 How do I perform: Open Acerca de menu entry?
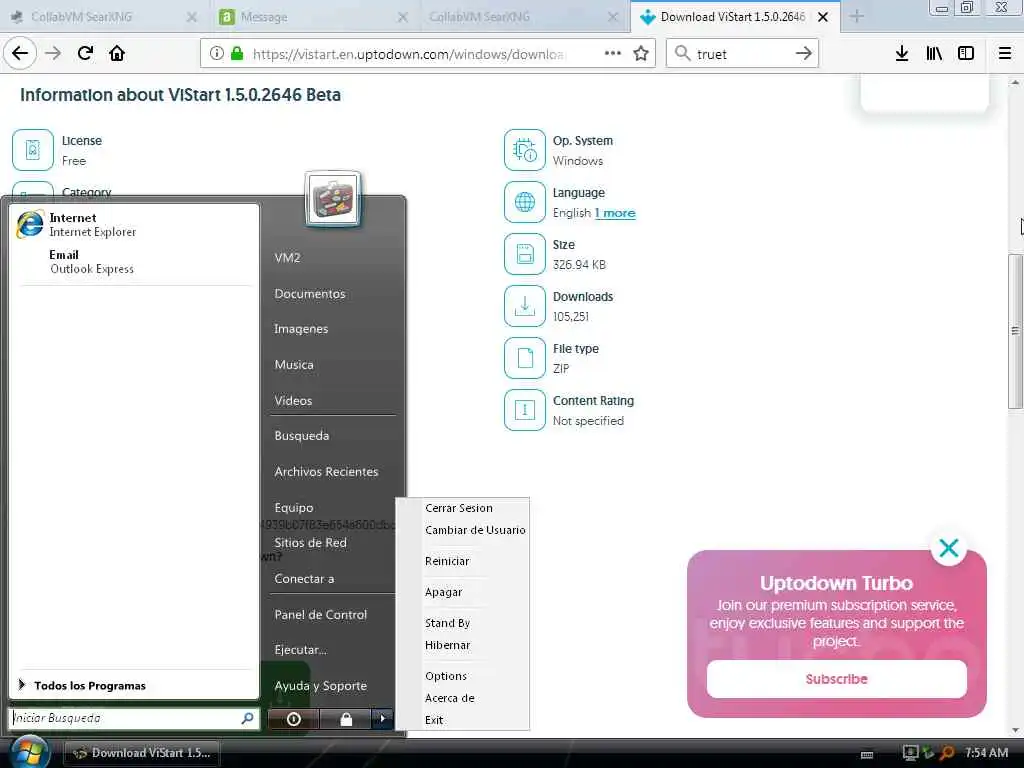coord(449,698)
